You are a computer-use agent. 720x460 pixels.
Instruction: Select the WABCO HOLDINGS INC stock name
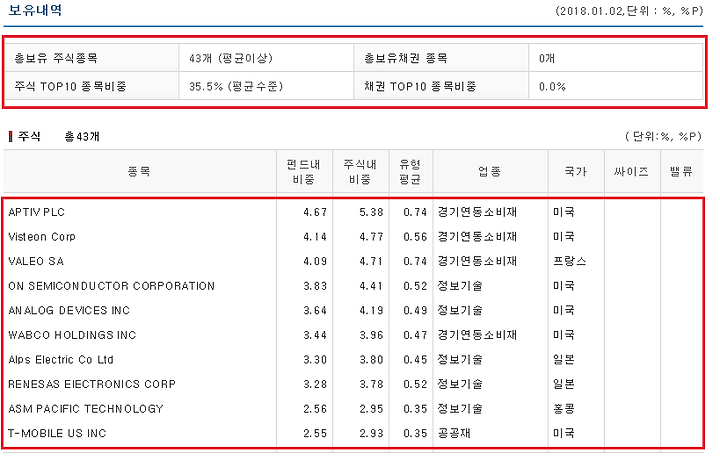point(73,335)
